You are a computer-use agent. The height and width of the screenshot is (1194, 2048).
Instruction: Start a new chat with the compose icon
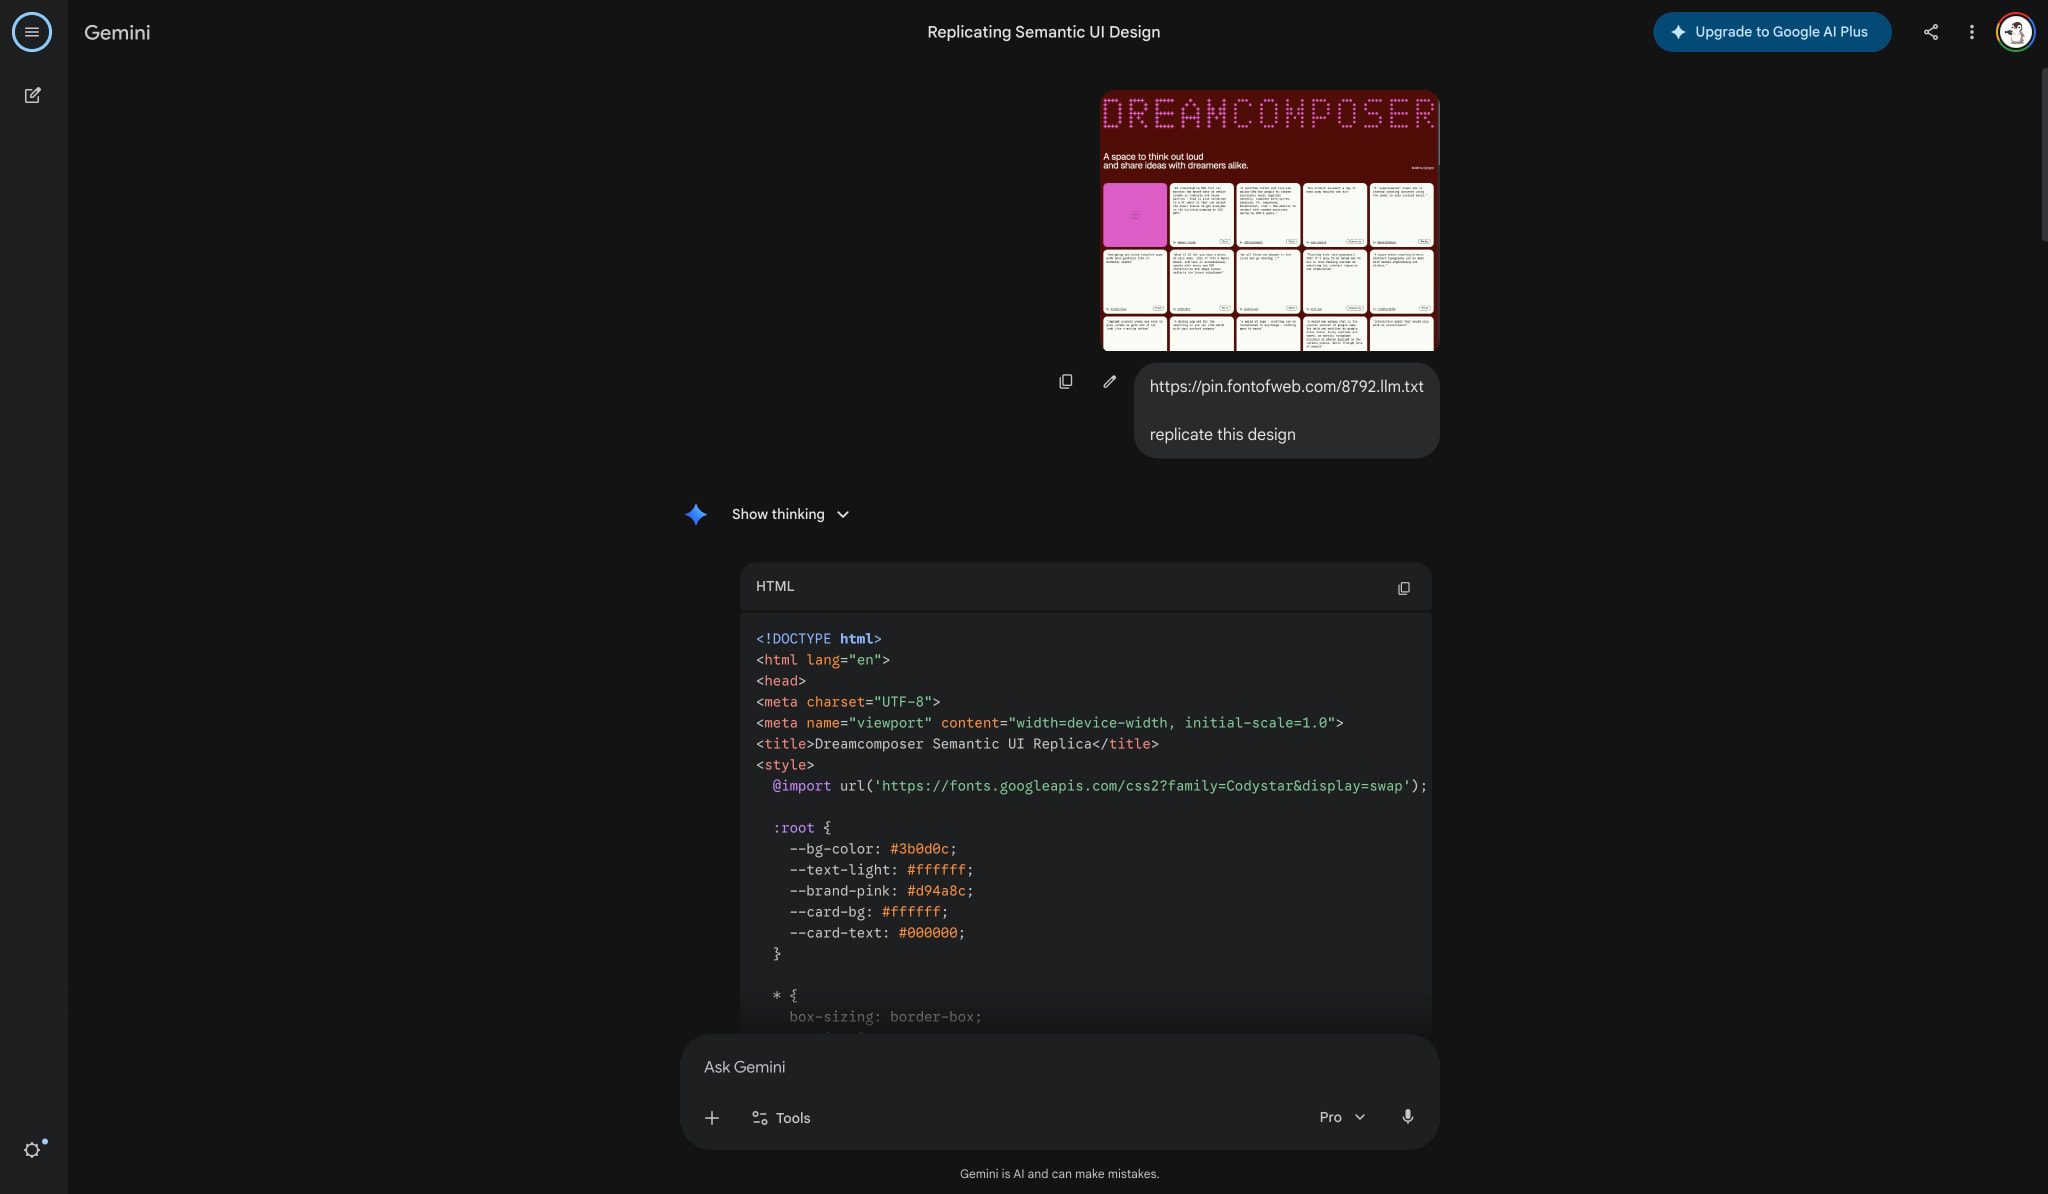click(32, 95)
